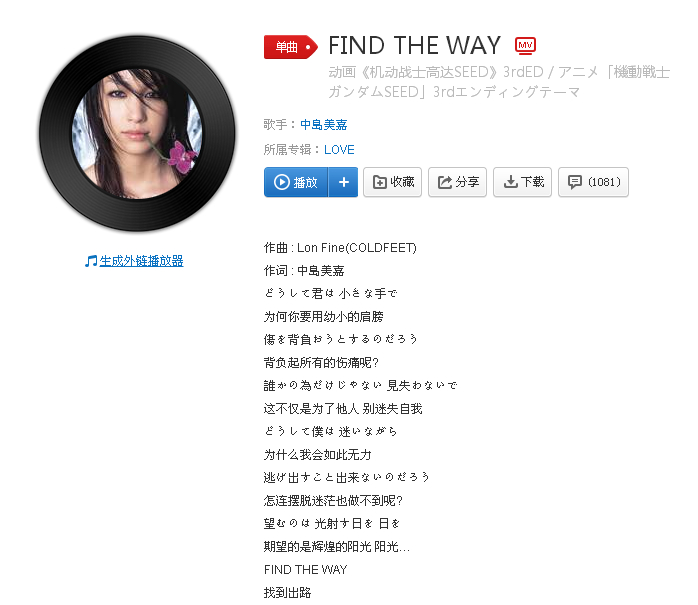The image size is (698, 605).
Task: Open artist page 中岛美嘉
Action: point(324,125)
